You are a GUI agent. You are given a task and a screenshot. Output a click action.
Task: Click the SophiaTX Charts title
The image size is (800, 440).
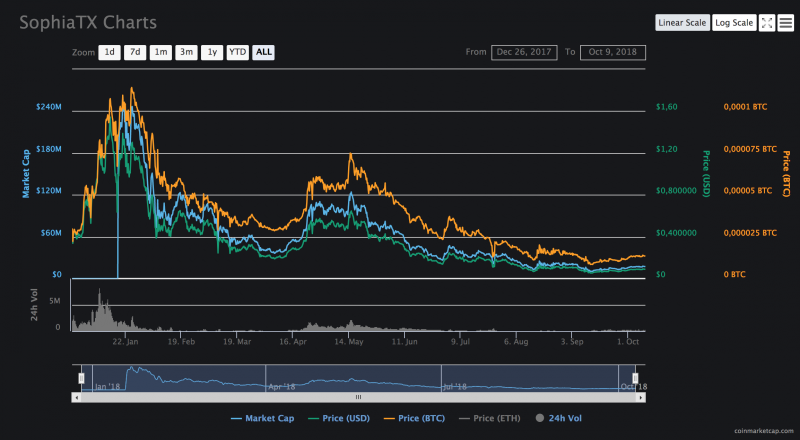pos(88,22)
